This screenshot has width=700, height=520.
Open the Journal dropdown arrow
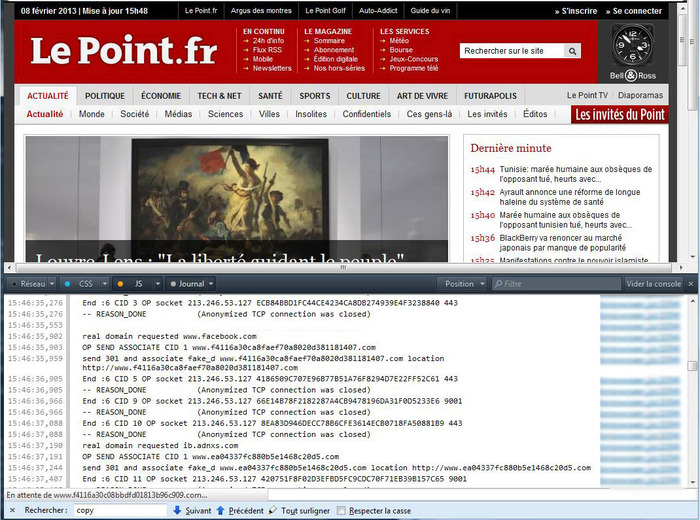coord(211,284)
